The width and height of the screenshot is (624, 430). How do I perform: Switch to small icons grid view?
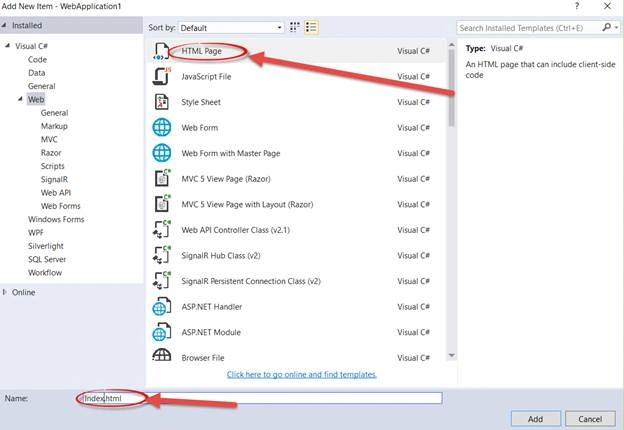click(294, 27)
